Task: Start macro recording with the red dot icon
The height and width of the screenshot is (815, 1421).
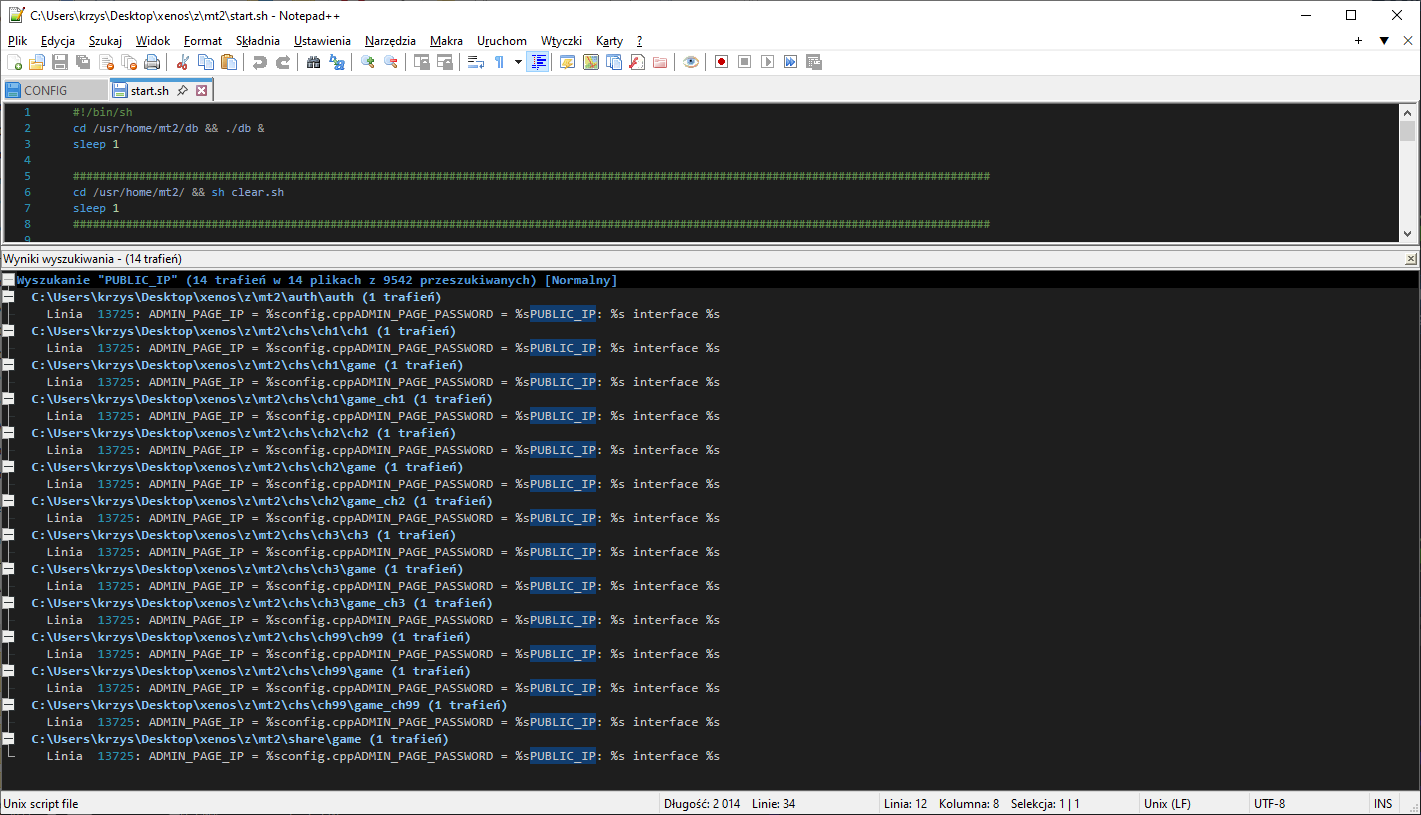Action: click(721, 62)
